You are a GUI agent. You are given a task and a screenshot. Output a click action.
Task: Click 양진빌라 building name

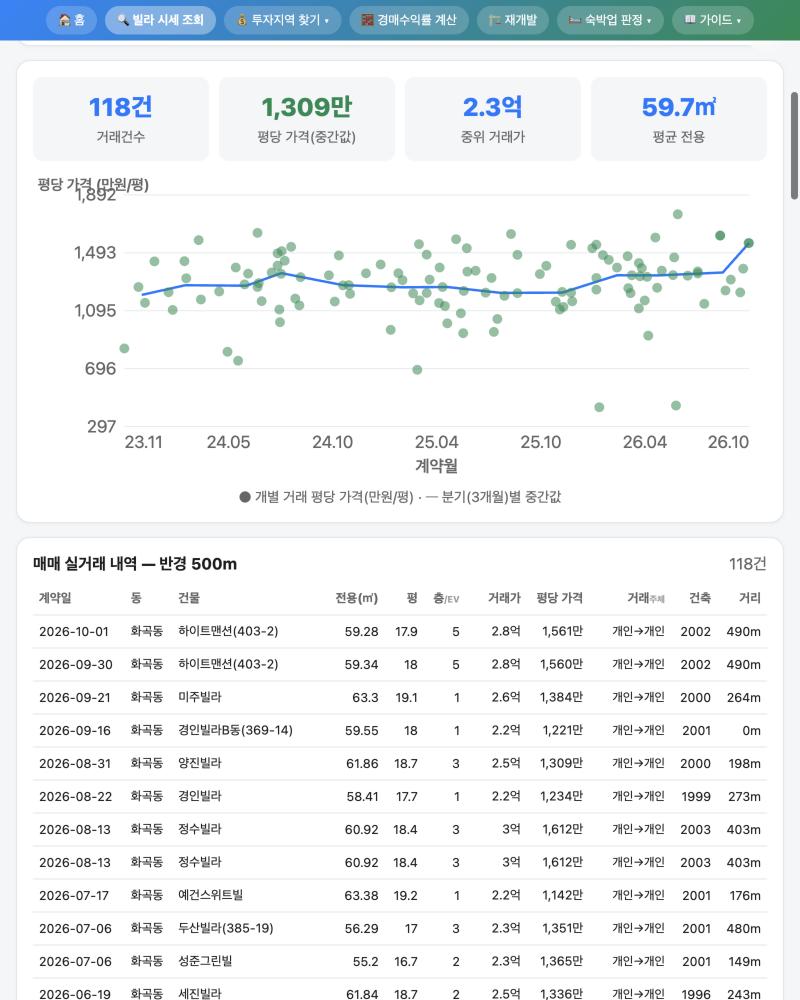click(x=200, y=763)
